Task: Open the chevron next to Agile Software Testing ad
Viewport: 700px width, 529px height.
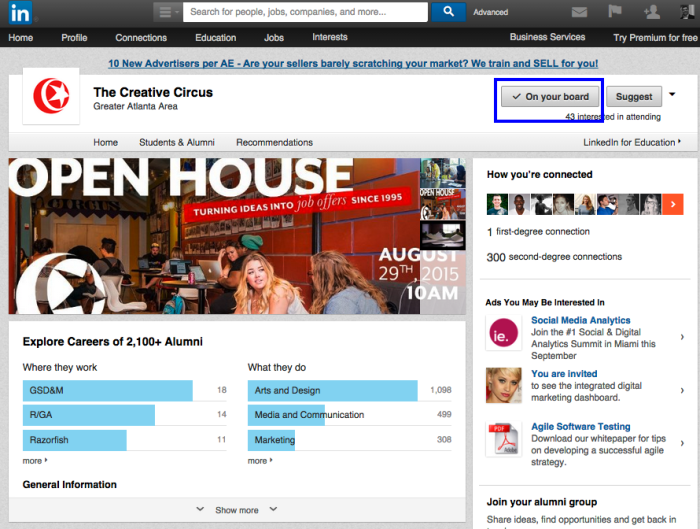Action: coord(682,443)
